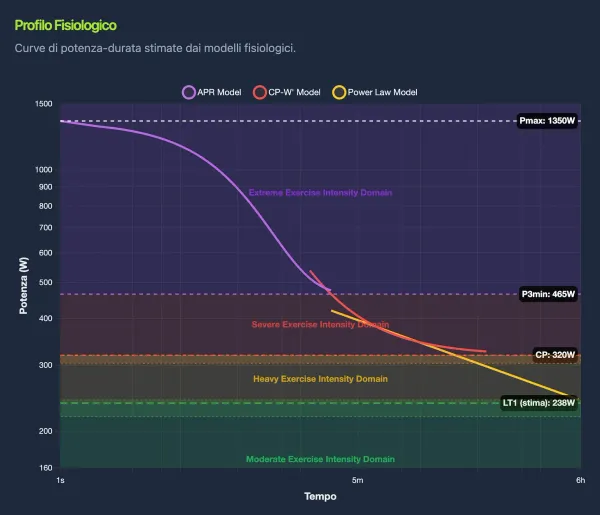This screenshot has width=600, height=515.
Task: Click the APR Model legend label
Action: click(x=219, y=92)
